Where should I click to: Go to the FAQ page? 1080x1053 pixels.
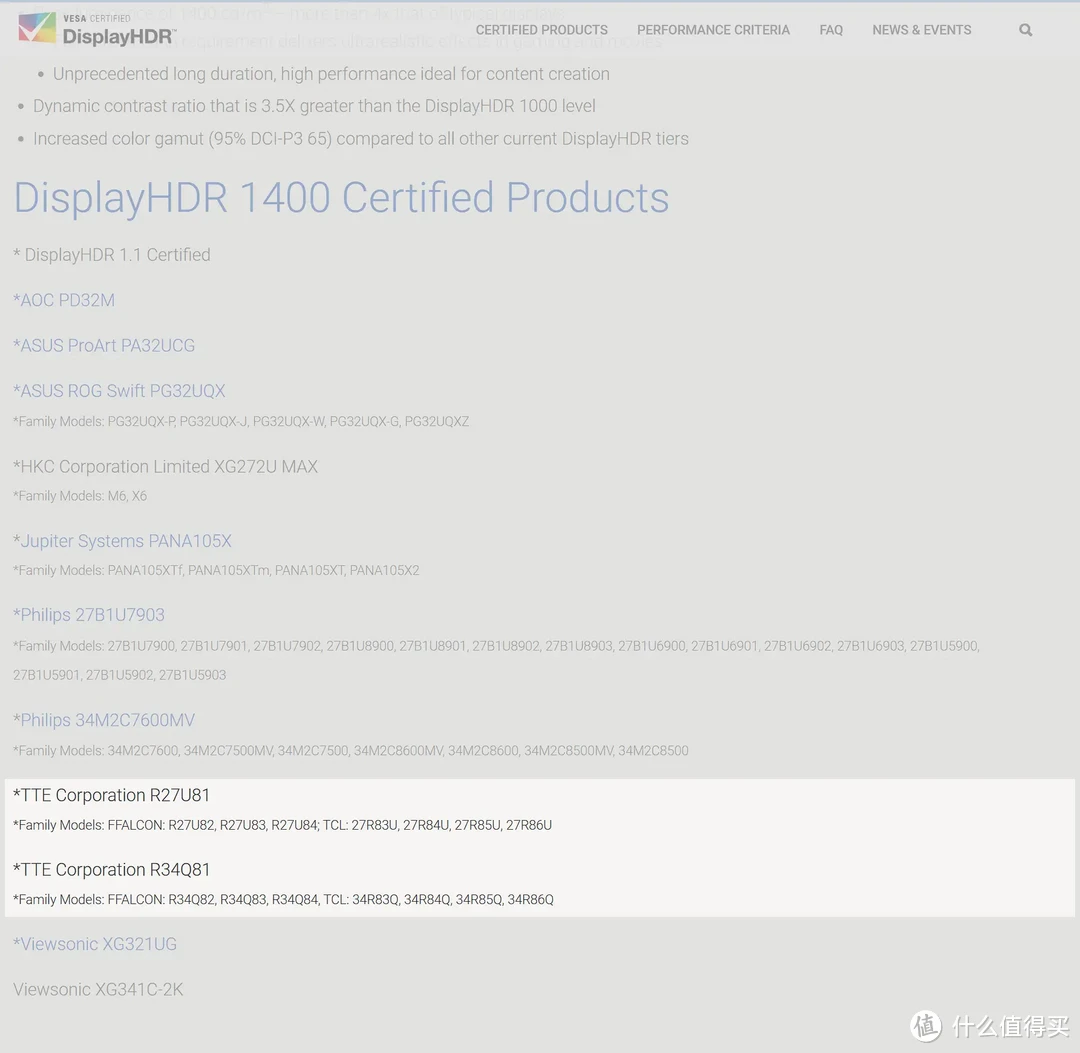[831, 30]
